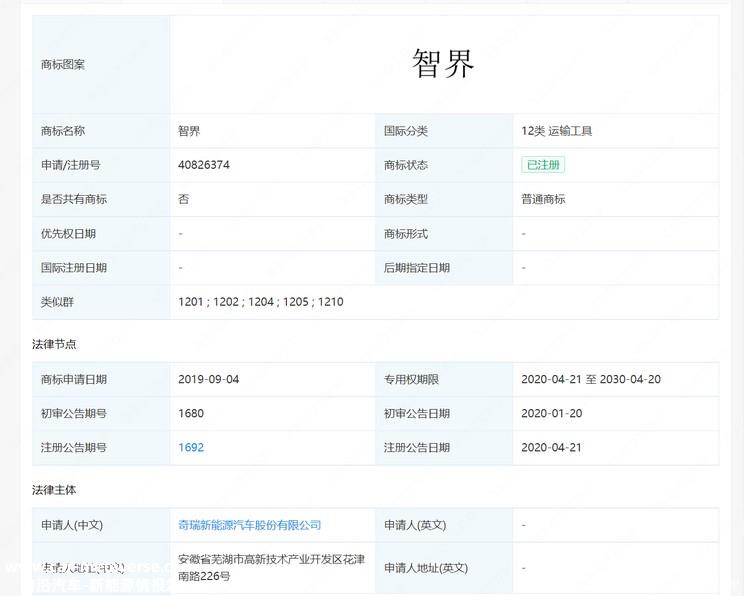Select registration announcement date 2020-04-21

point(551,447)
